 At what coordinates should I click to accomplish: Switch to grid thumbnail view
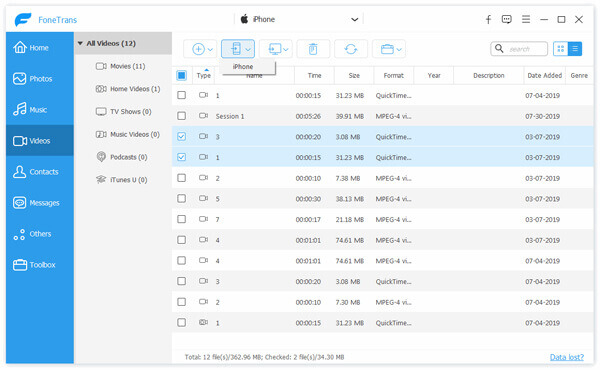(x=561, y=49)
